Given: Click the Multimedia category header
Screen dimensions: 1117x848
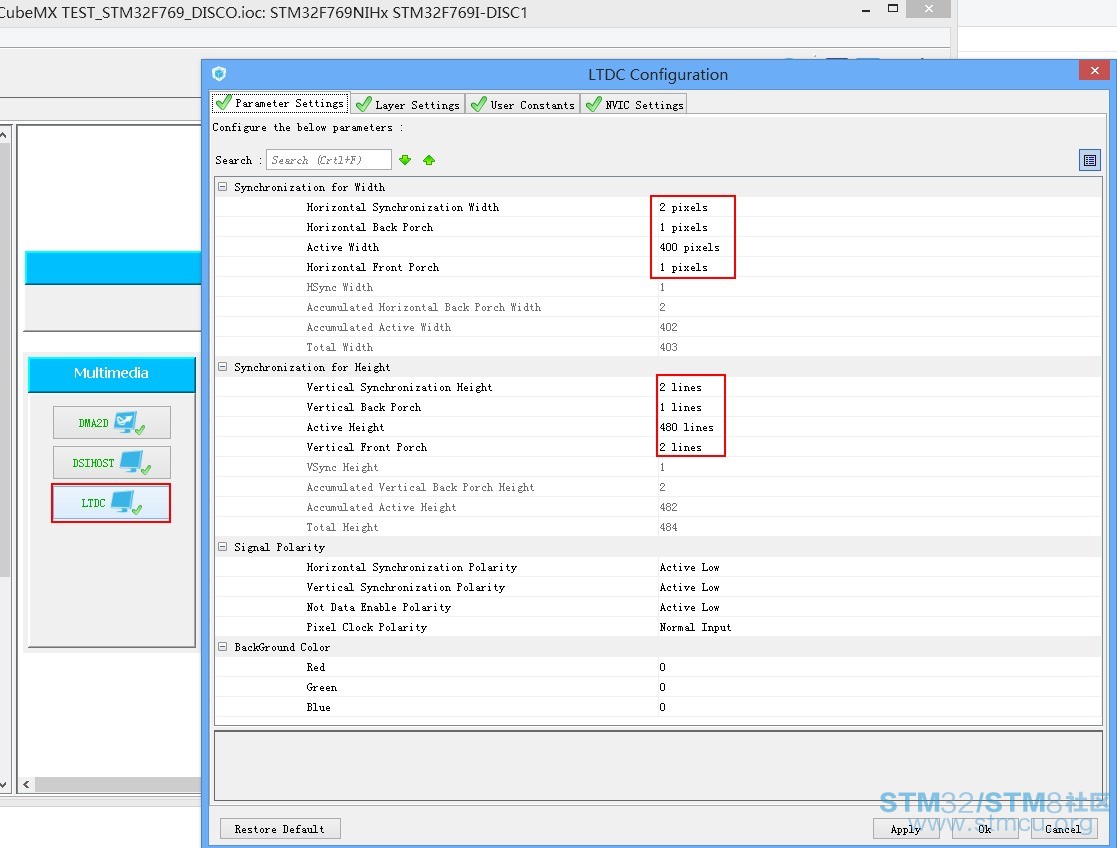Looking at the screenshot, I should coord(111,373).
